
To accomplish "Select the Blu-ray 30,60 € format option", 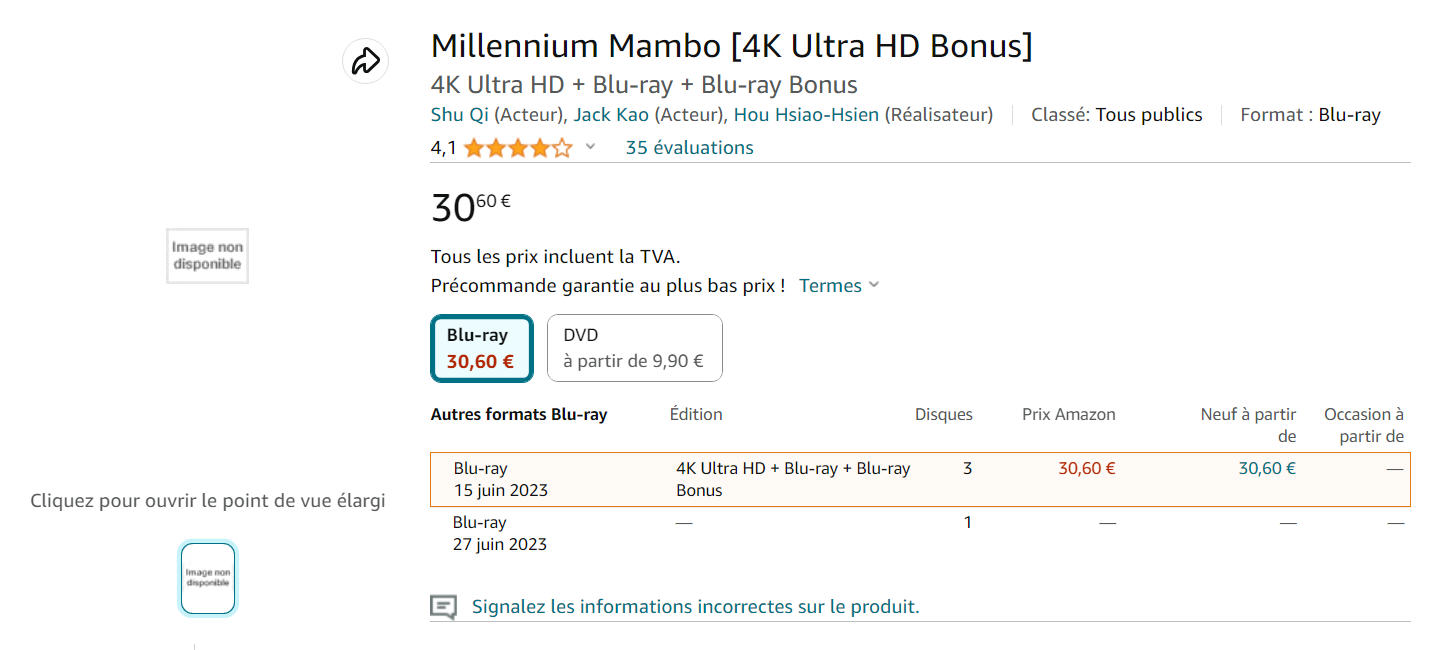I will (x=481, y=348).
